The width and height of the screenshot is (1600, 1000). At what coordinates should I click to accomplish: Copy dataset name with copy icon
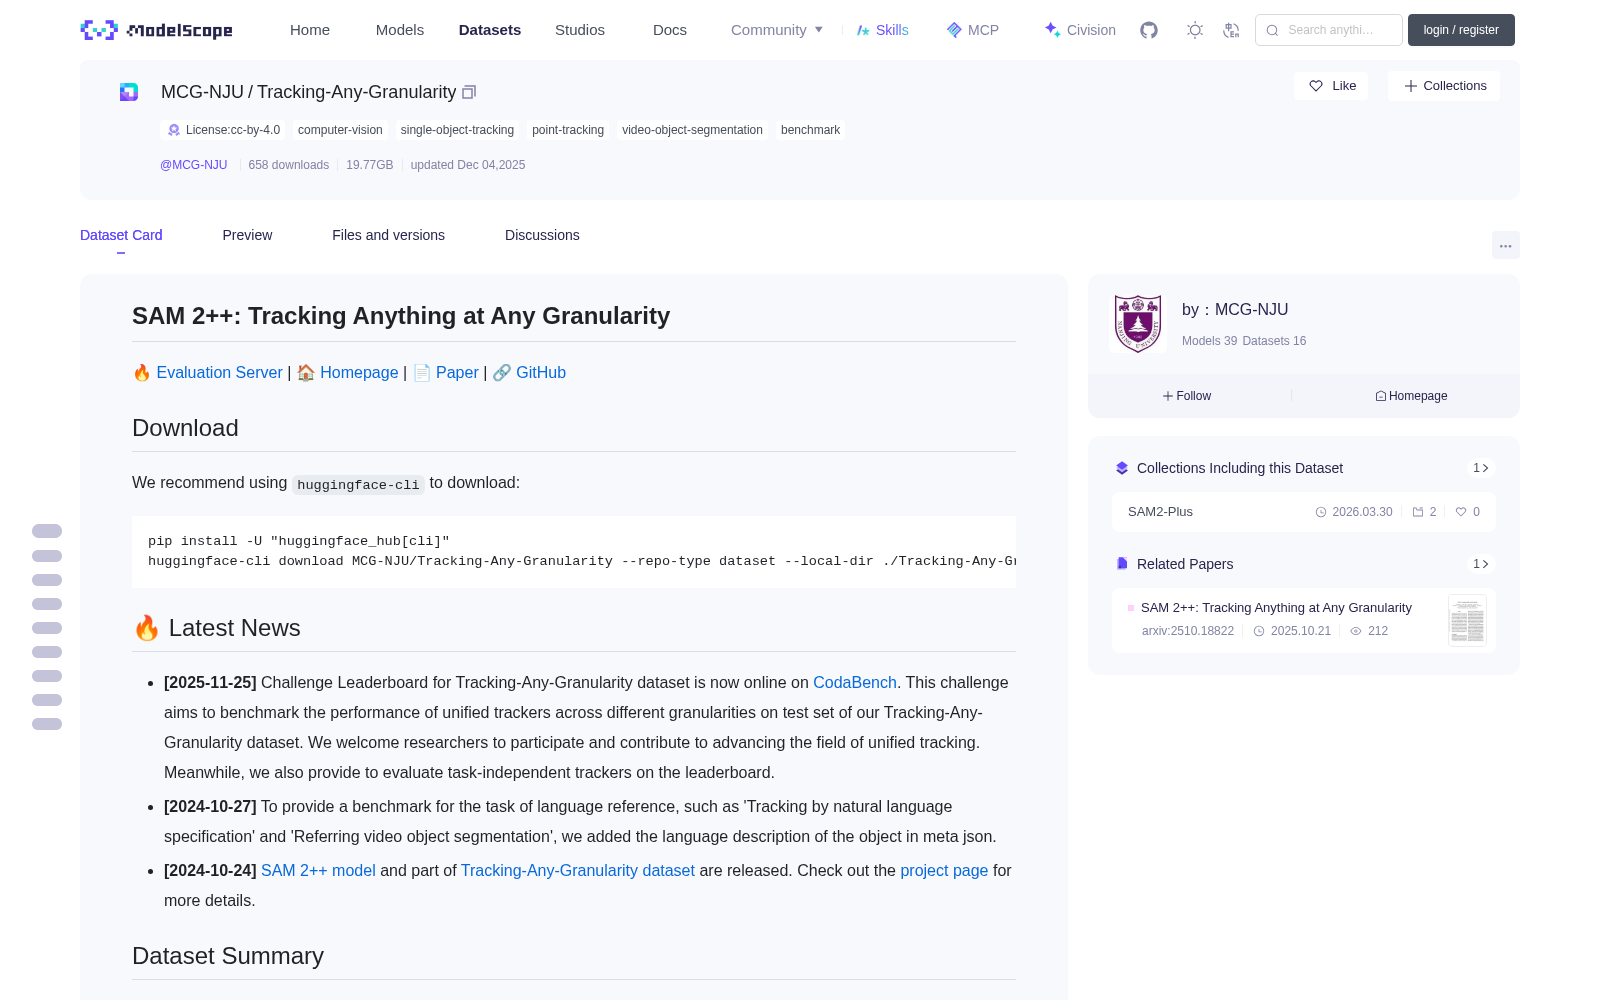pyautogui.click(x=469, y=92)
